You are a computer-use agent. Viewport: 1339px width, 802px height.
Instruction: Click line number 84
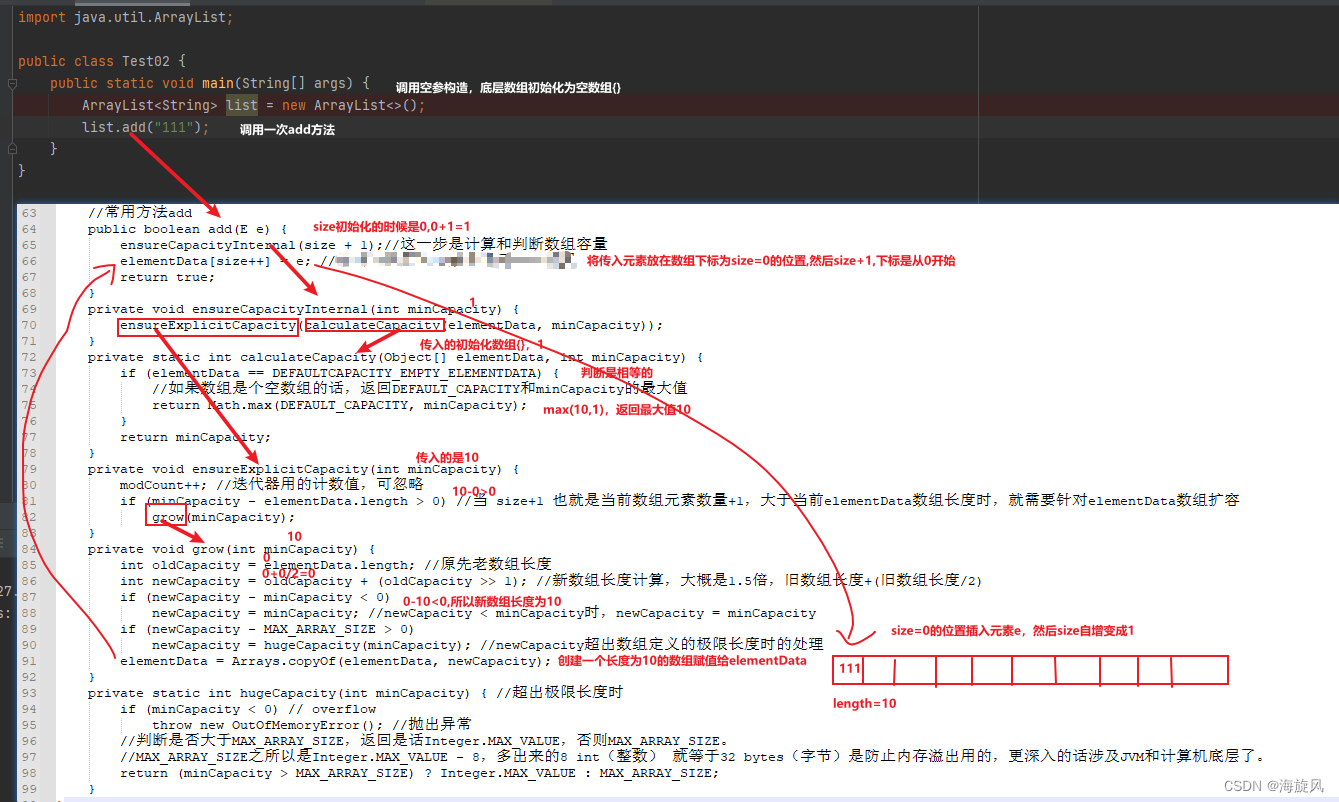point(29,549)
